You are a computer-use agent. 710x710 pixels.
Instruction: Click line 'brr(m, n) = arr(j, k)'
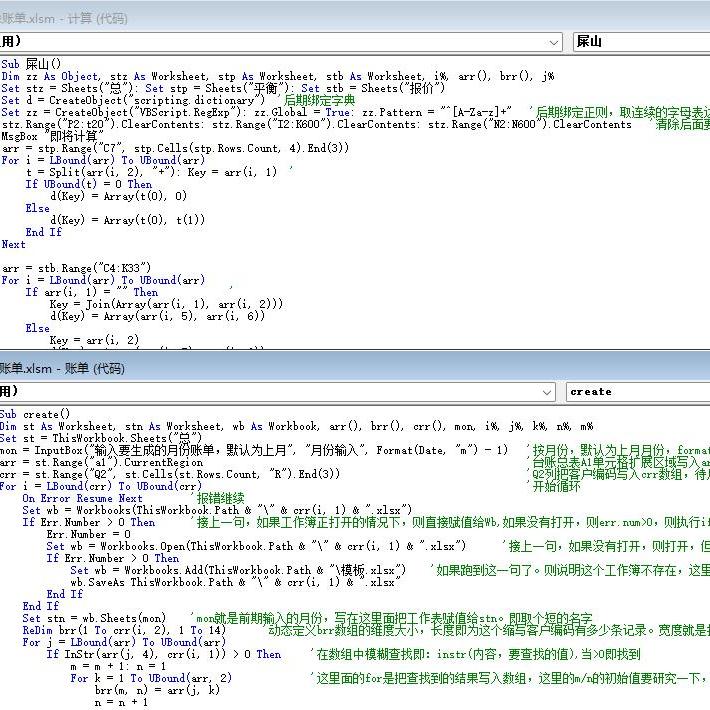(x=157, y=690)
